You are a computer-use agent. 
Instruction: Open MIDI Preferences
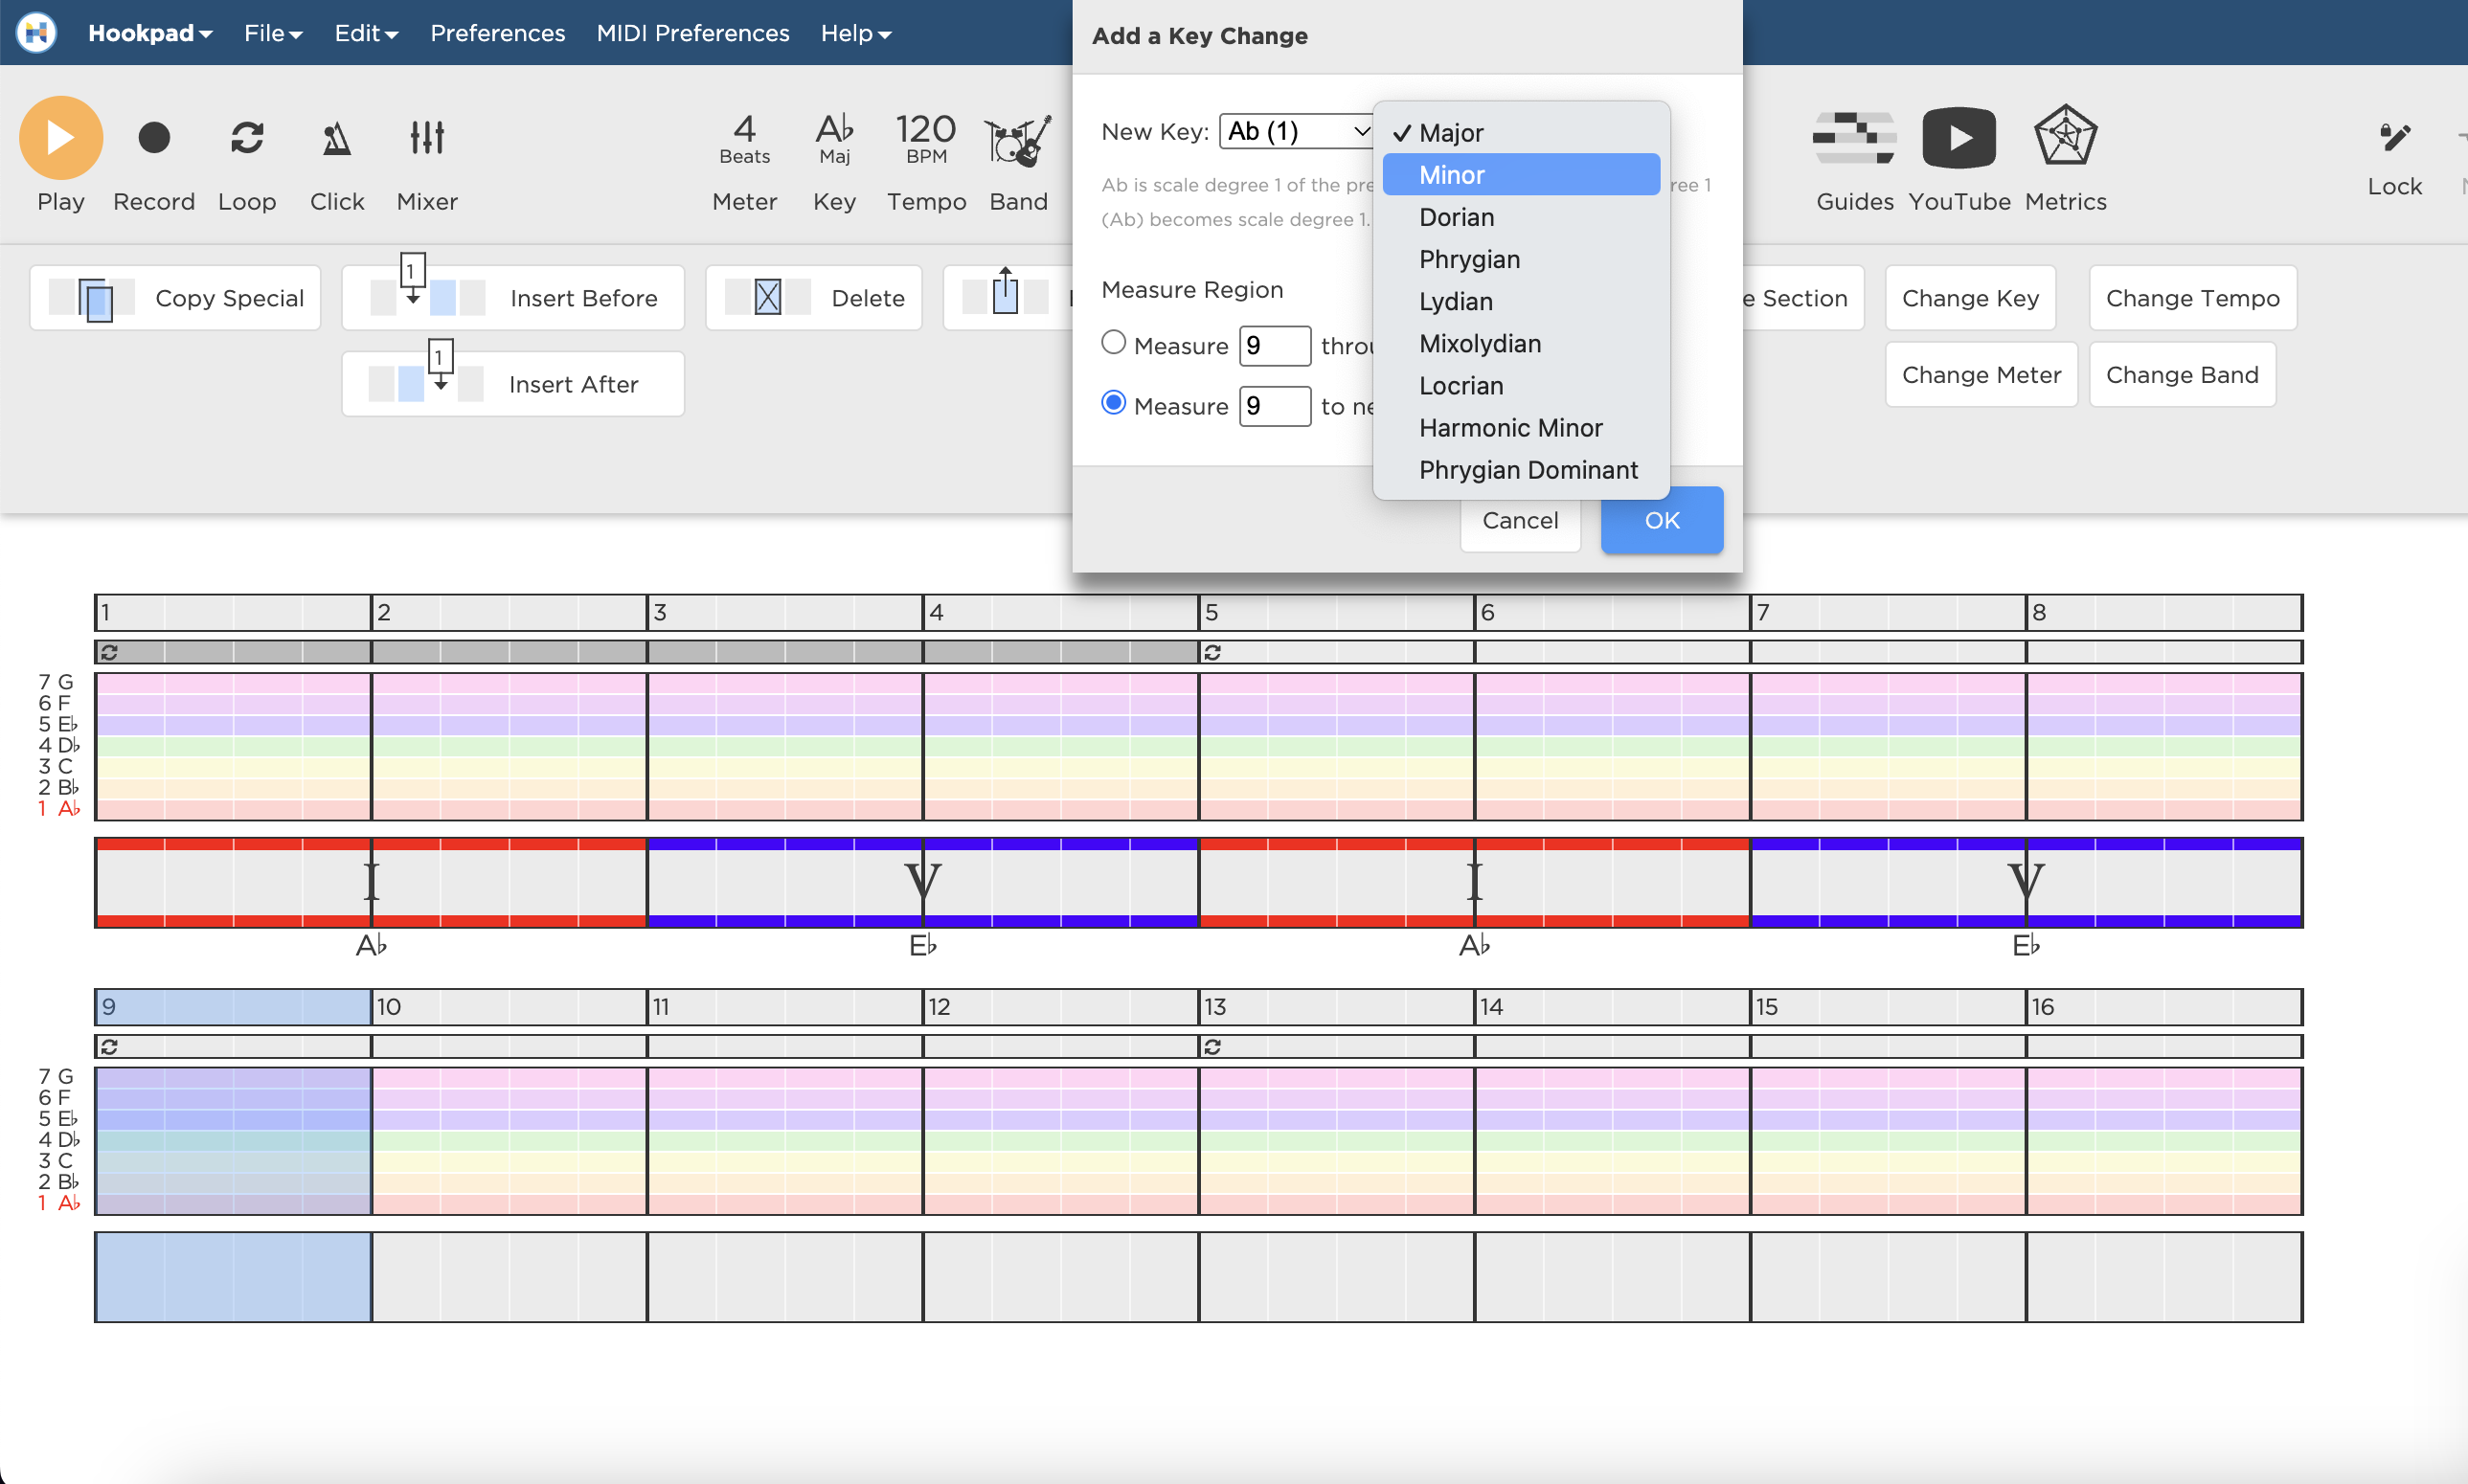coord(693,33)
